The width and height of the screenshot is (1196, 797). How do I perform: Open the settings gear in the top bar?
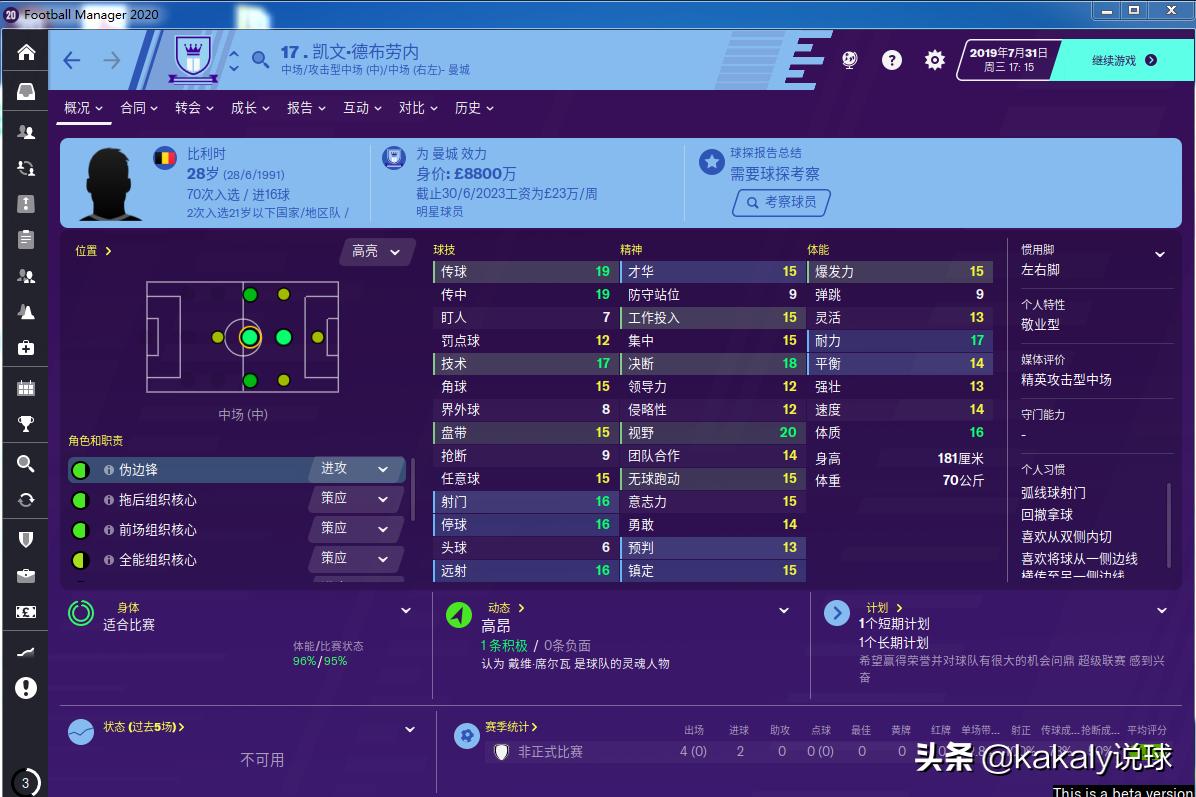pyautogui.click(x=934, y=59)
